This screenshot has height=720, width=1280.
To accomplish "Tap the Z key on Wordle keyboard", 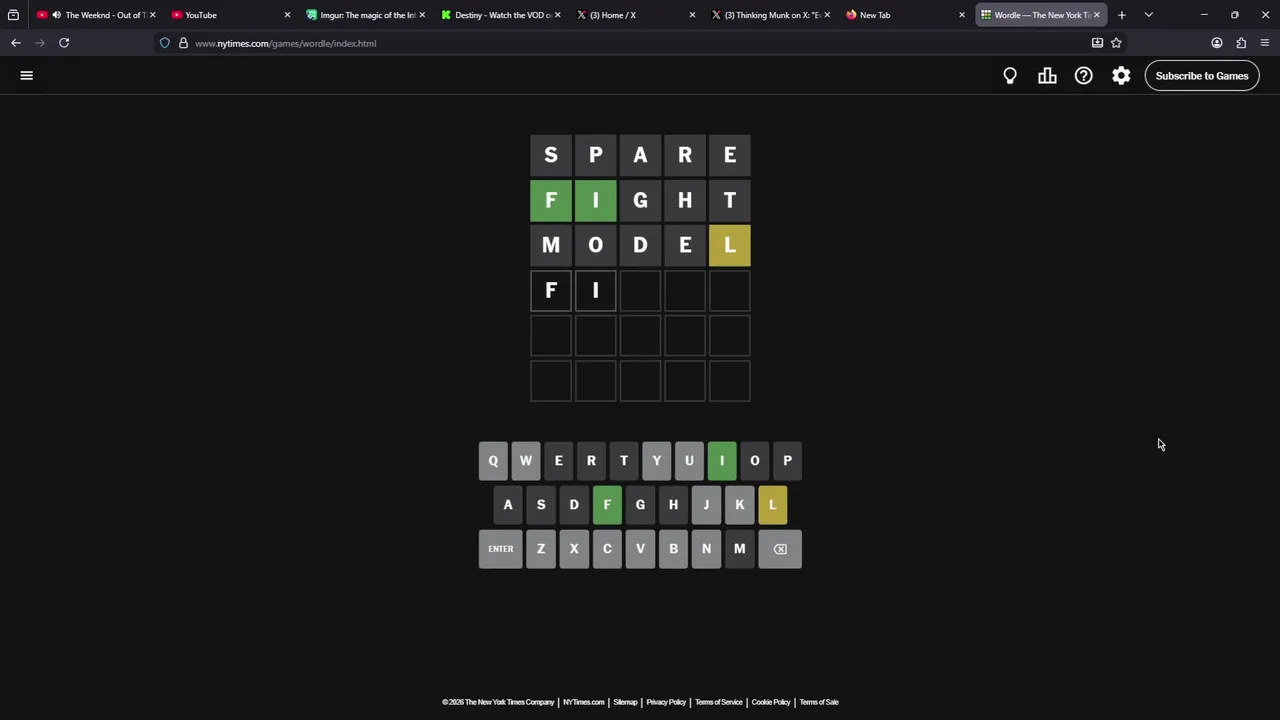I will point(541,549).
